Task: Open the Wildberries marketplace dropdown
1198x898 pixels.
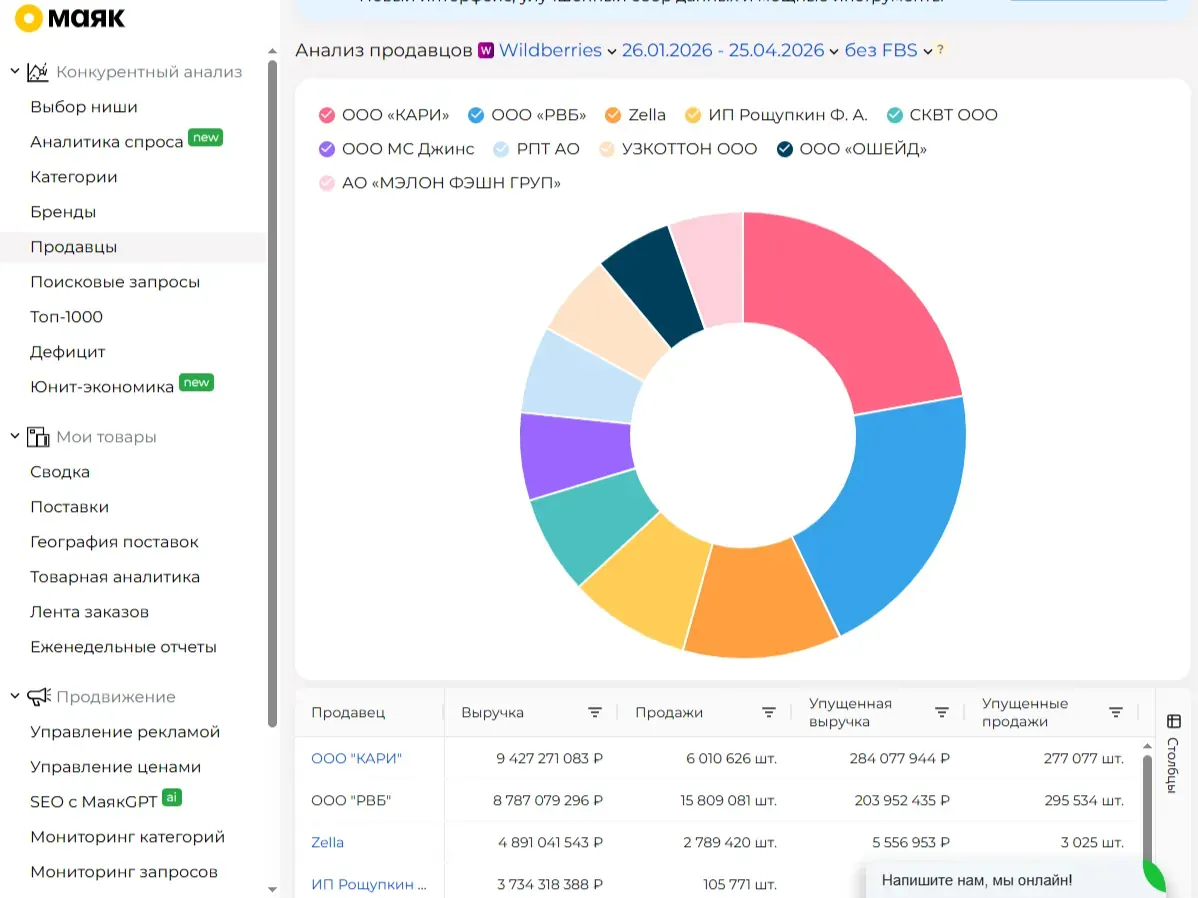Action: [557, 50]
